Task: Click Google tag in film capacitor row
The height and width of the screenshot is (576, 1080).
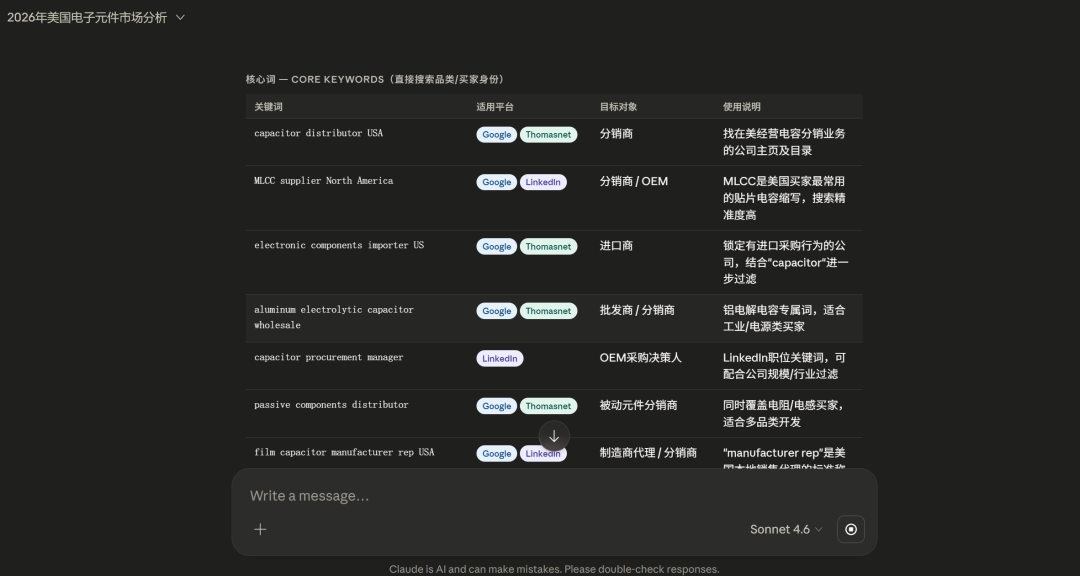Action: pos(497,454)
